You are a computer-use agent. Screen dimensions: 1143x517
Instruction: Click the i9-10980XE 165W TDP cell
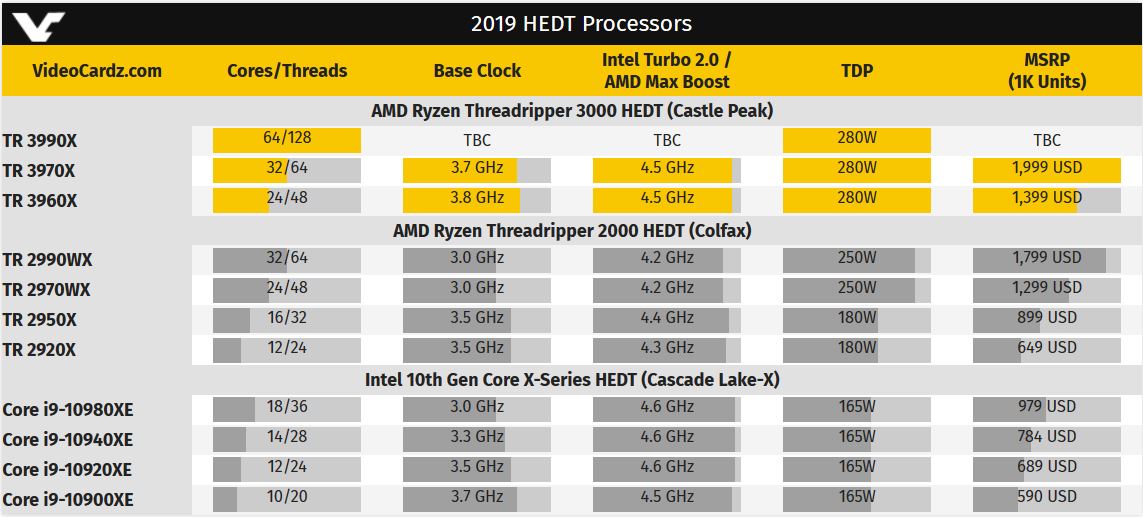(x=857, y=408)
